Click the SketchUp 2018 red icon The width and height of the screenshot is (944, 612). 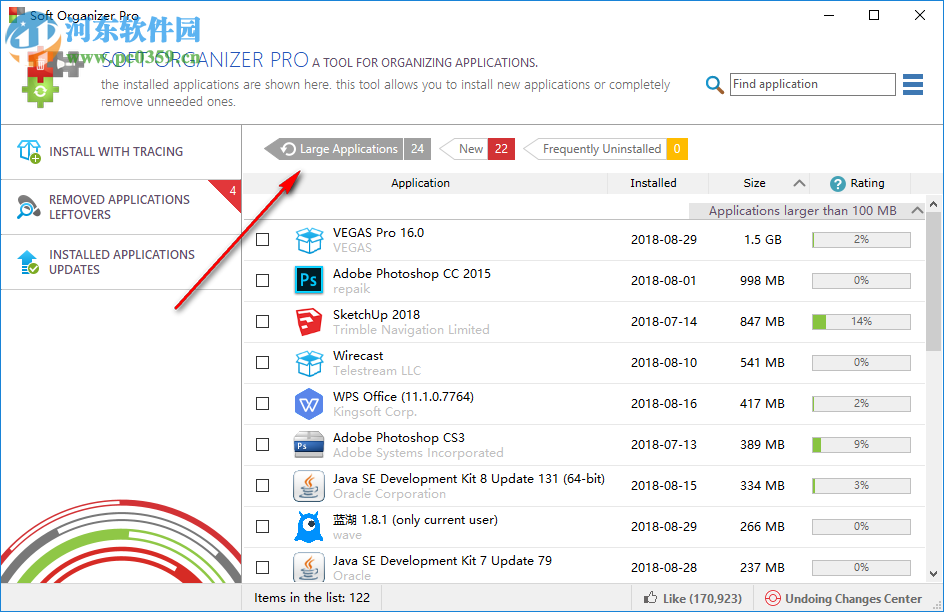(x=309, y=321)
